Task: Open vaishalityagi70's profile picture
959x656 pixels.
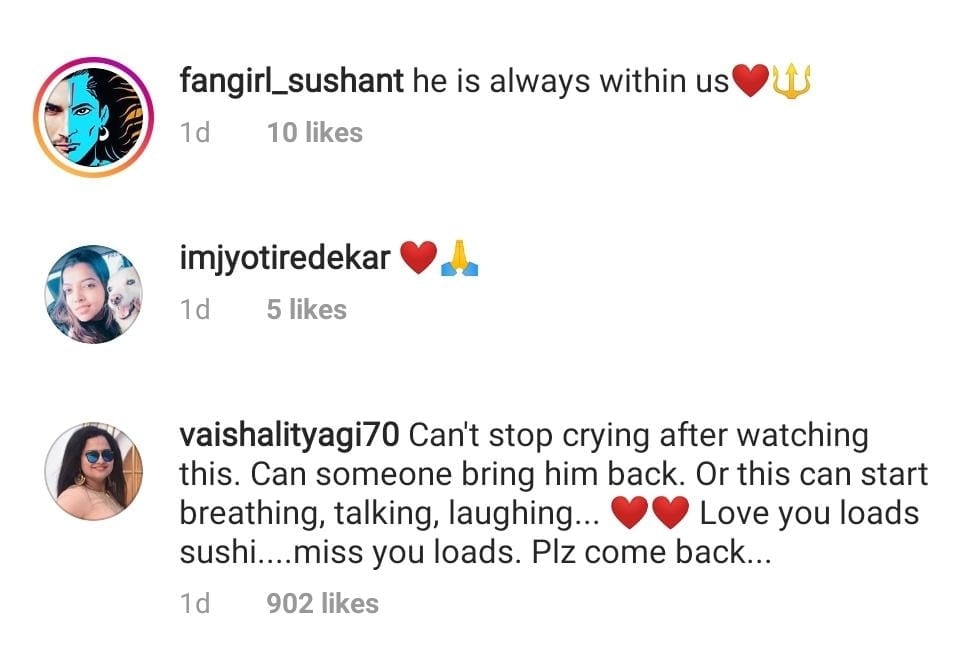Action: coord(94,471)
